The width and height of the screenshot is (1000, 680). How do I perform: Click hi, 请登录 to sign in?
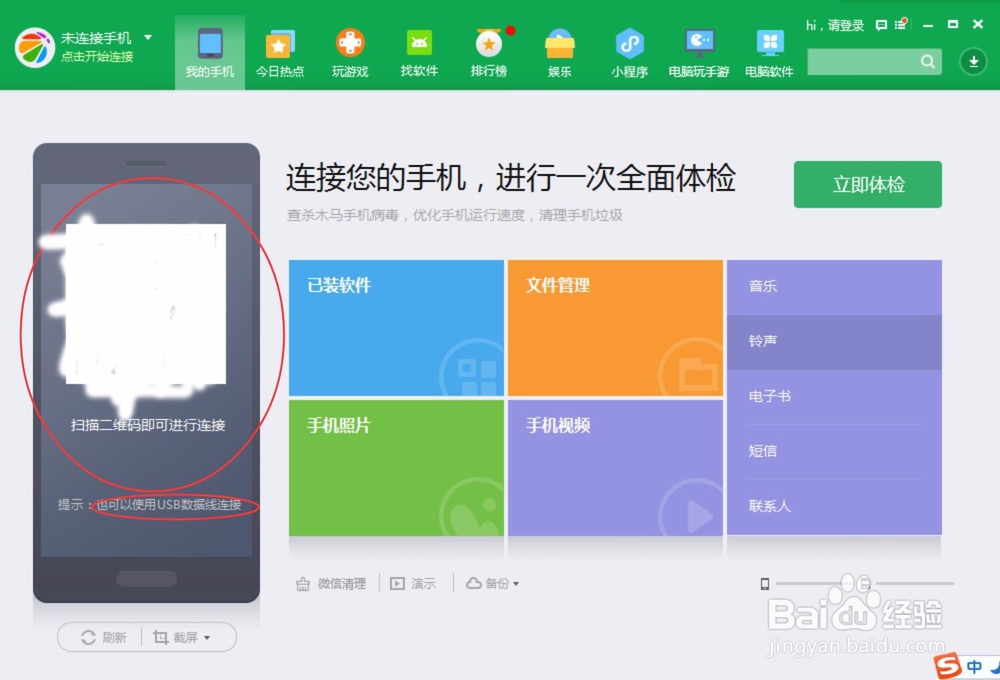834,26
